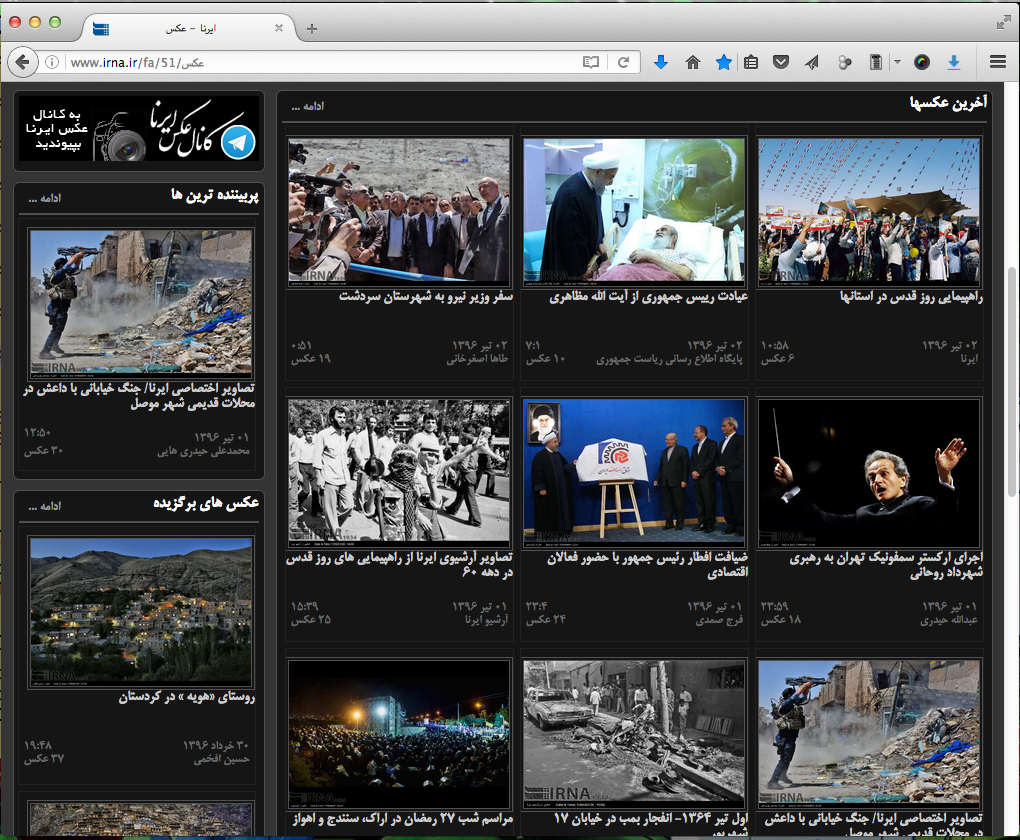Open the orchestra conductor photo thumbnail
The width and height of the screenshot is (1020, 840).
click(x=869, y=473)
